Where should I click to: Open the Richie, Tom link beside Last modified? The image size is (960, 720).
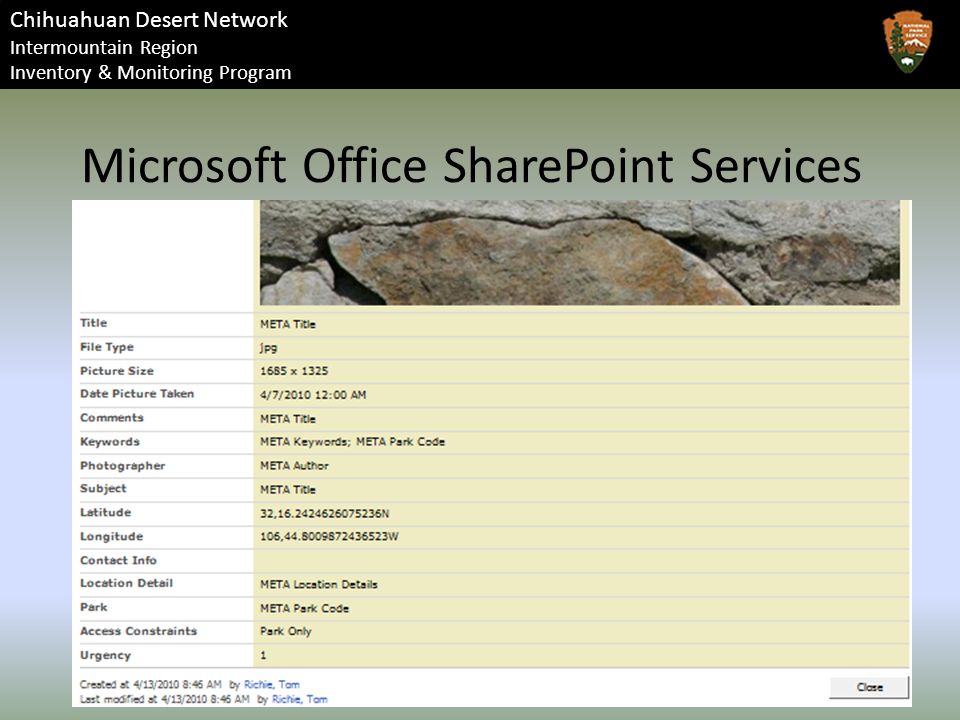click(299, 699)
